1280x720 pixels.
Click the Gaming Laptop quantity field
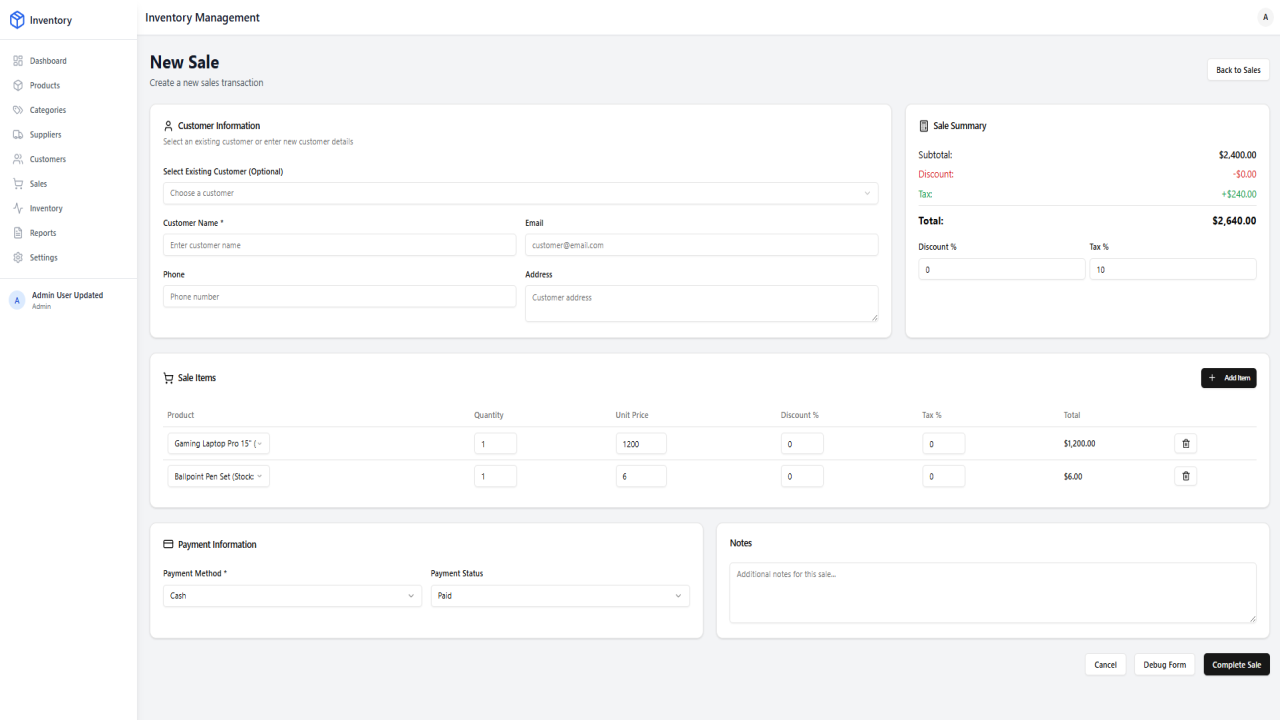click(x=495, y=444)
